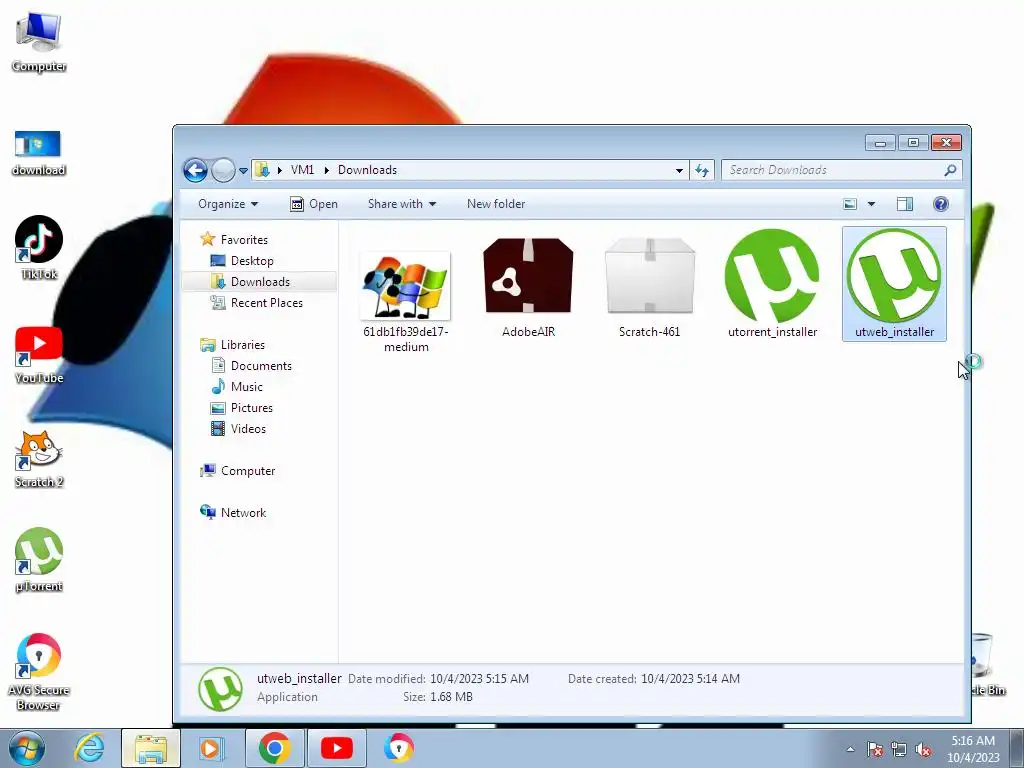Open Action Center flag icon
The width and height of the screenshot is (1024, 768).
[x=875, y=750]
